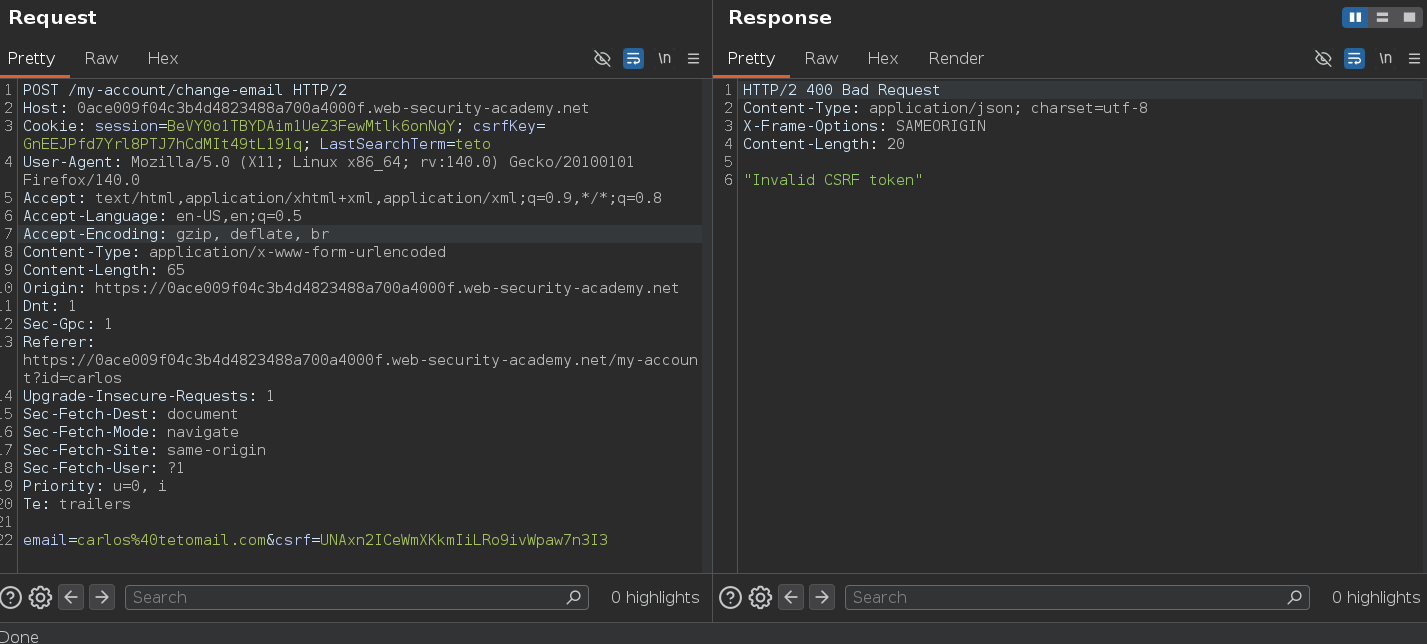This screenshot has height=644, width=1427.
Task: Open help icon under Request pane
Action: pos(11,598)
